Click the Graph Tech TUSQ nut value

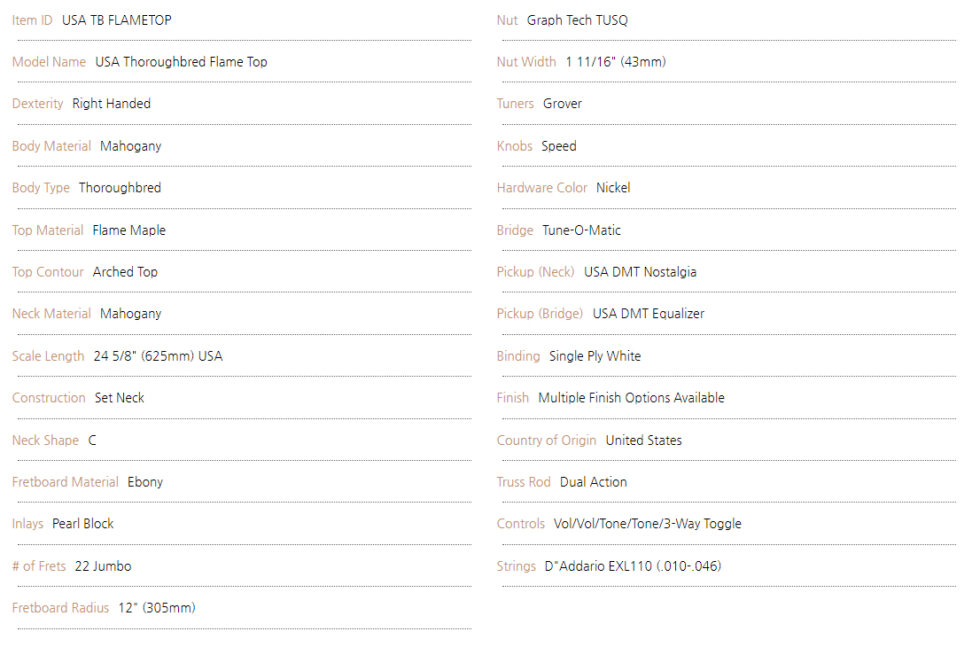[577, 20]
